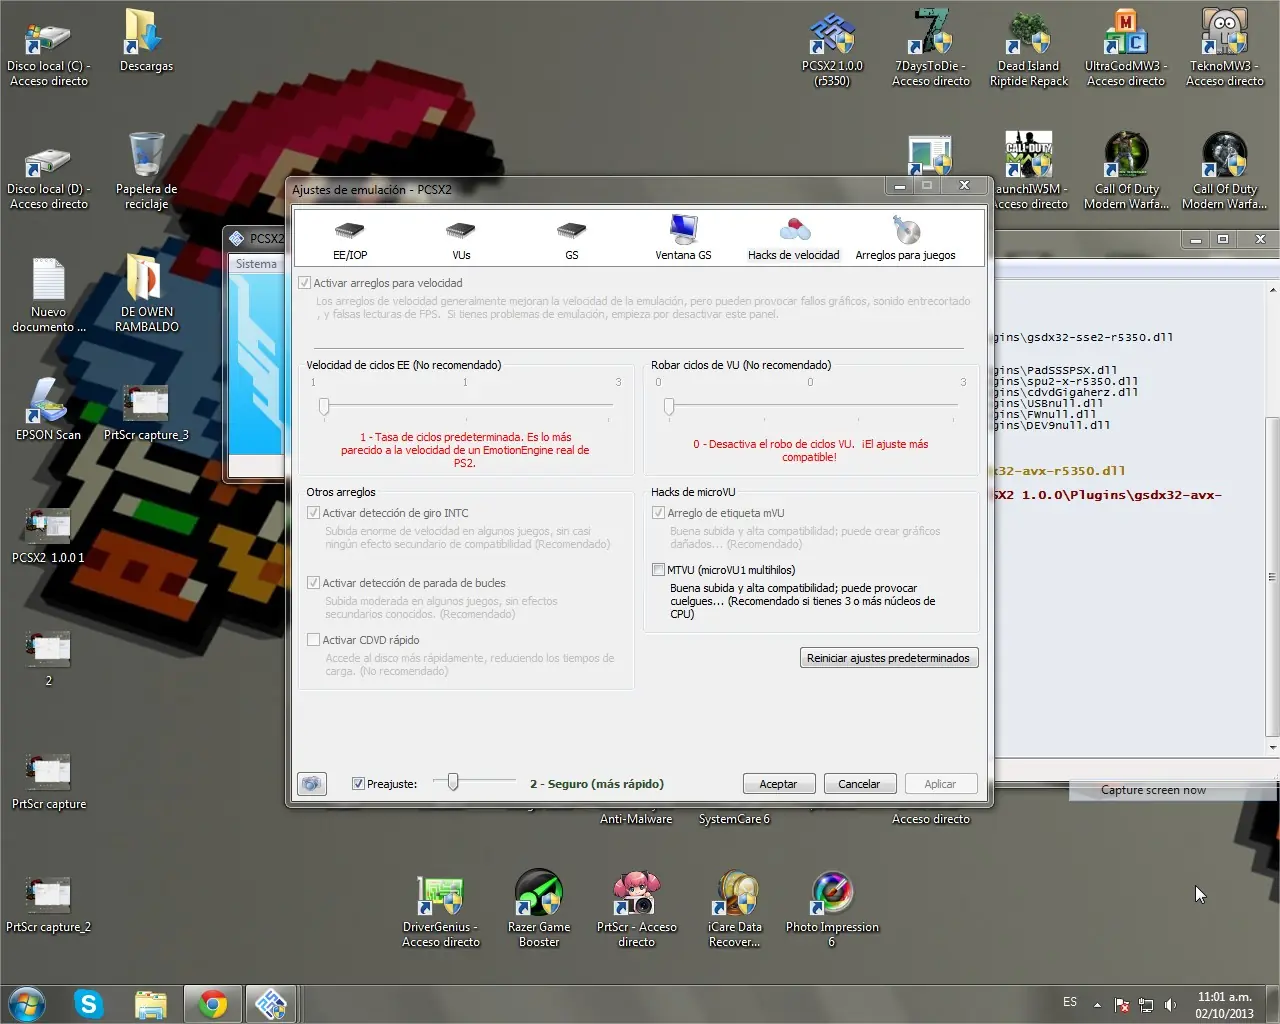Image resolution: width=1280 pixels, height=1024 pixels.
Task: Launch iCare Data Recovery icon
Action: (735, 910)
